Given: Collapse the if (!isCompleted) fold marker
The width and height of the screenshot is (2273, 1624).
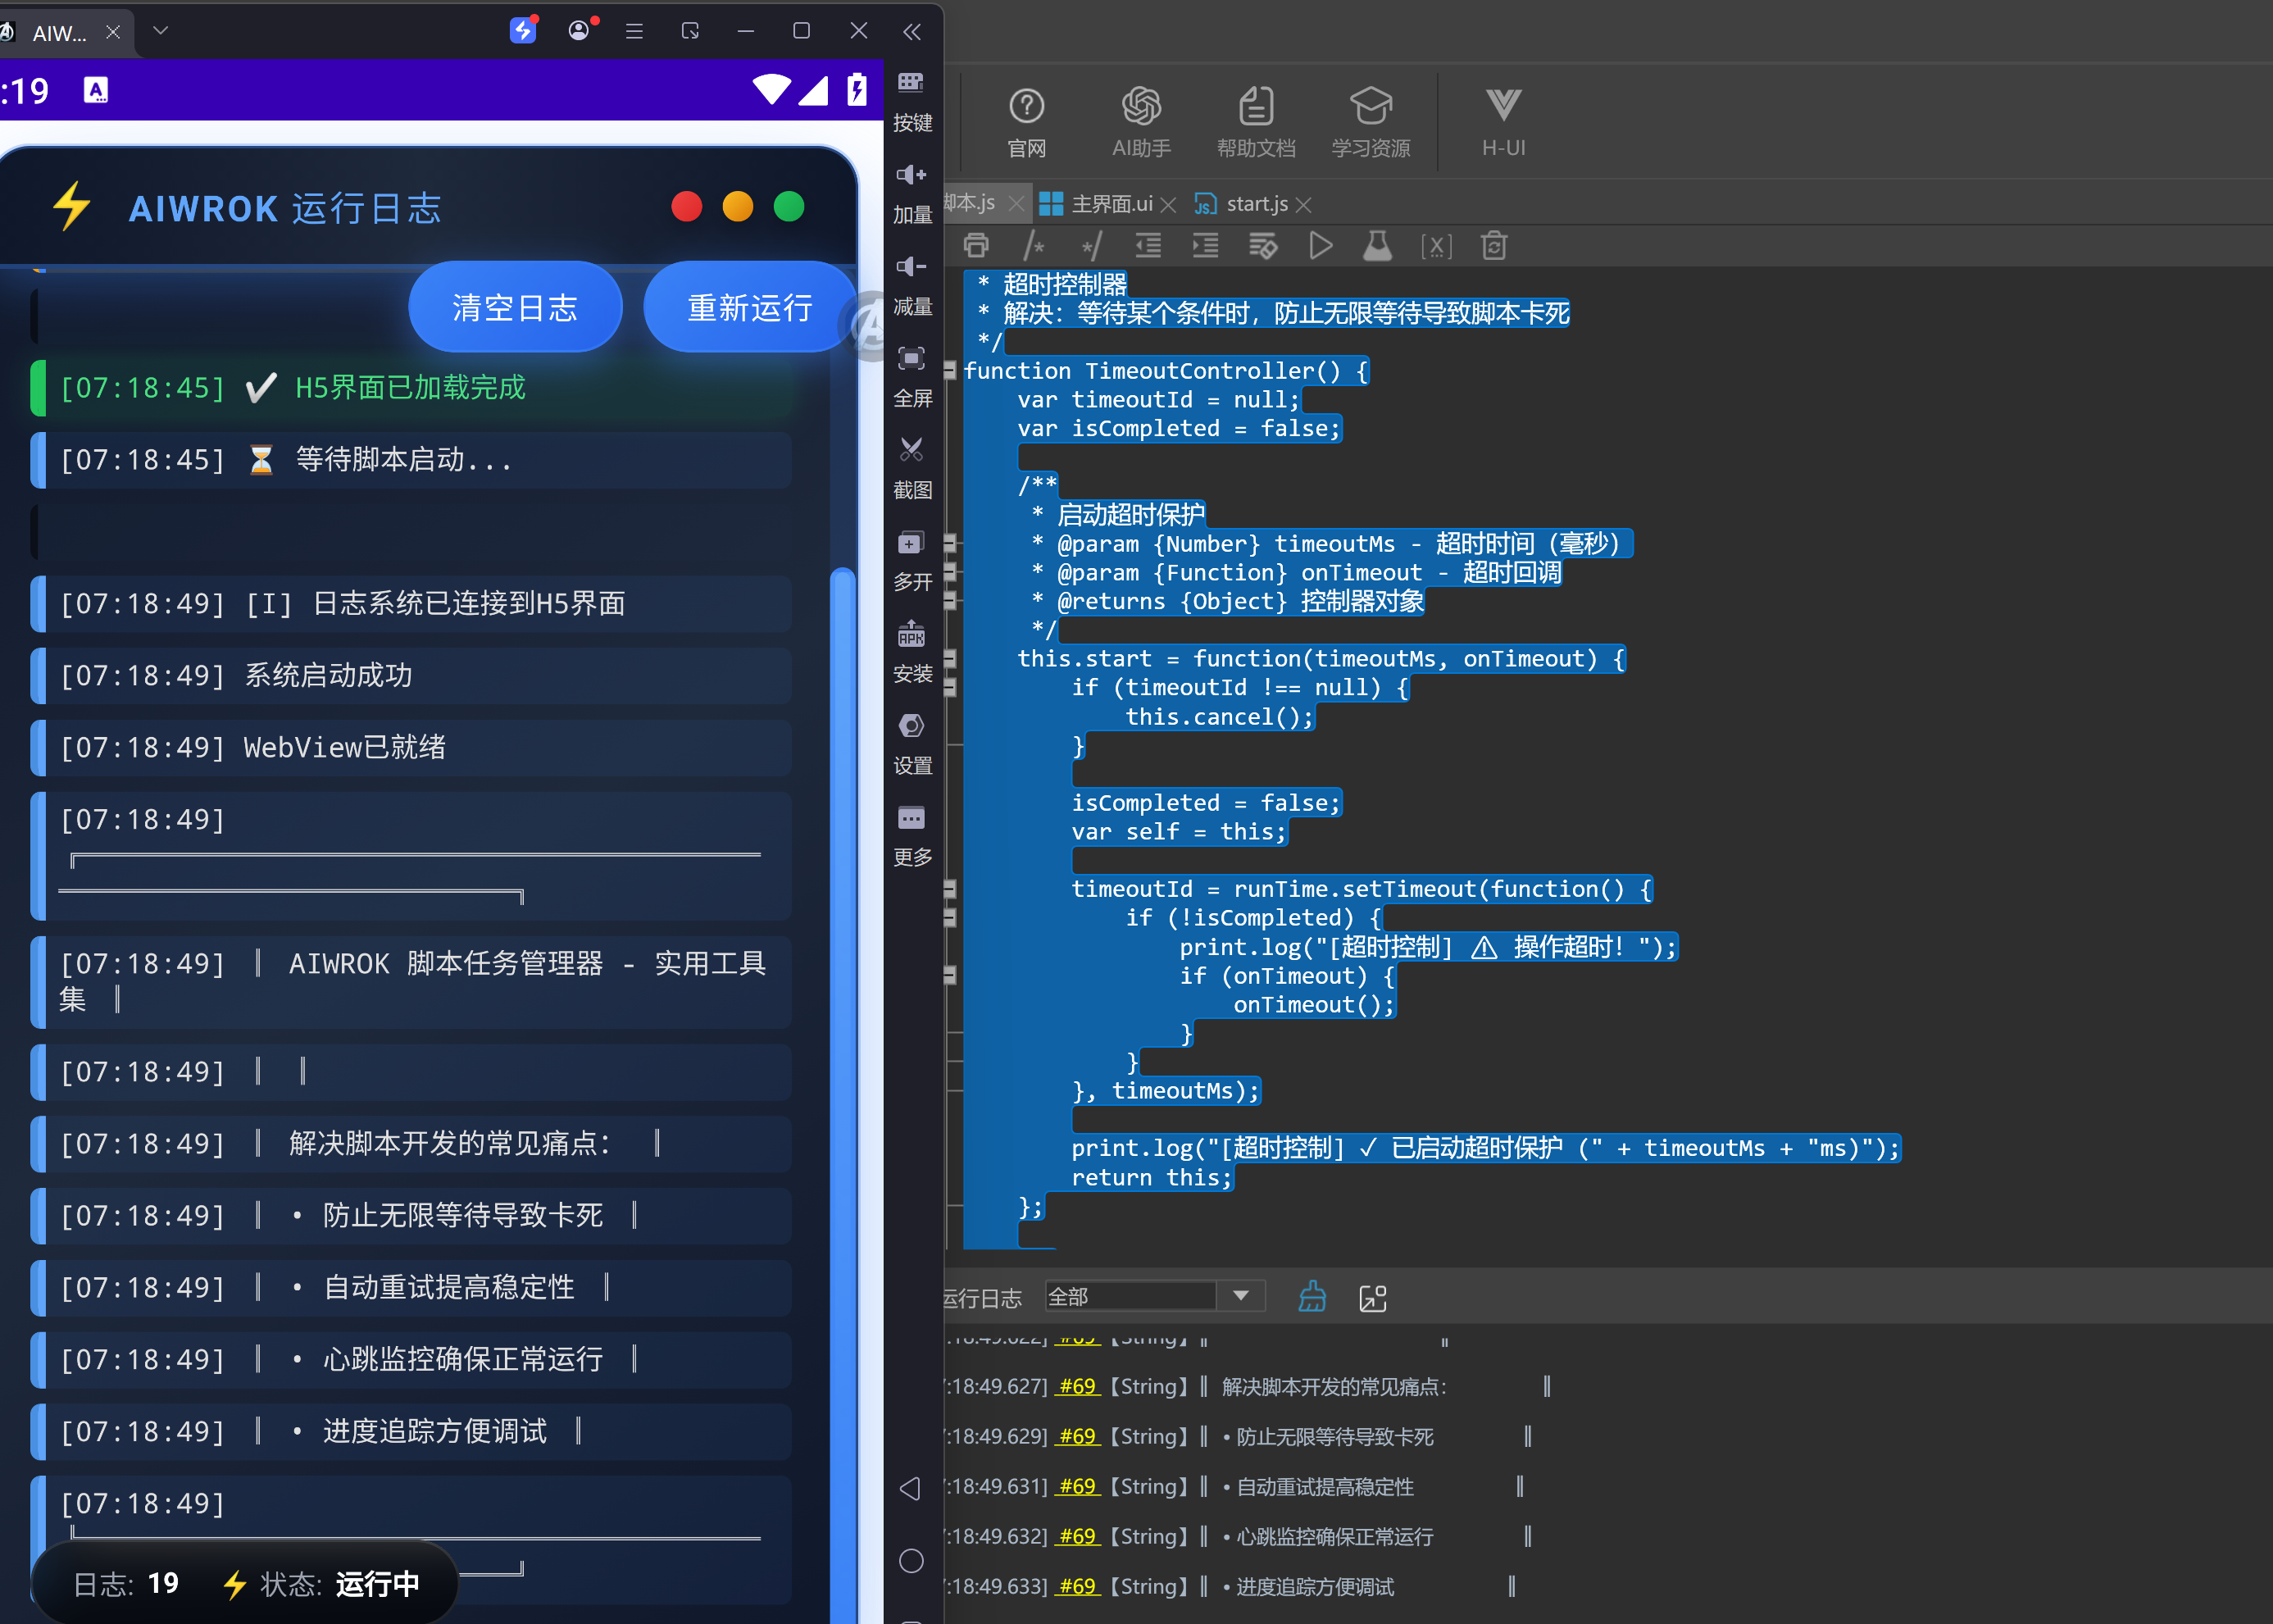Looking at the screenshot, I should click(949, 918).
